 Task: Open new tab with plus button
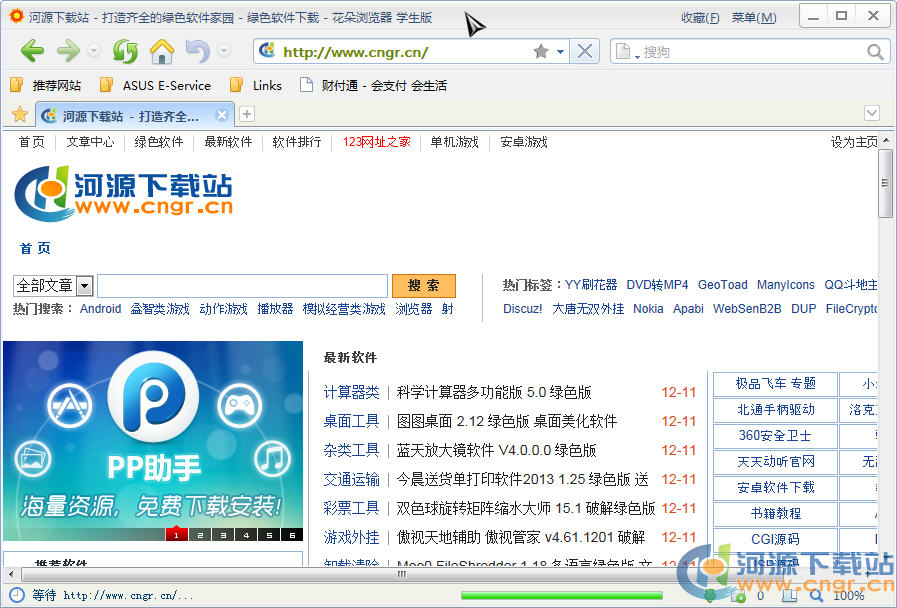point(247,114)
